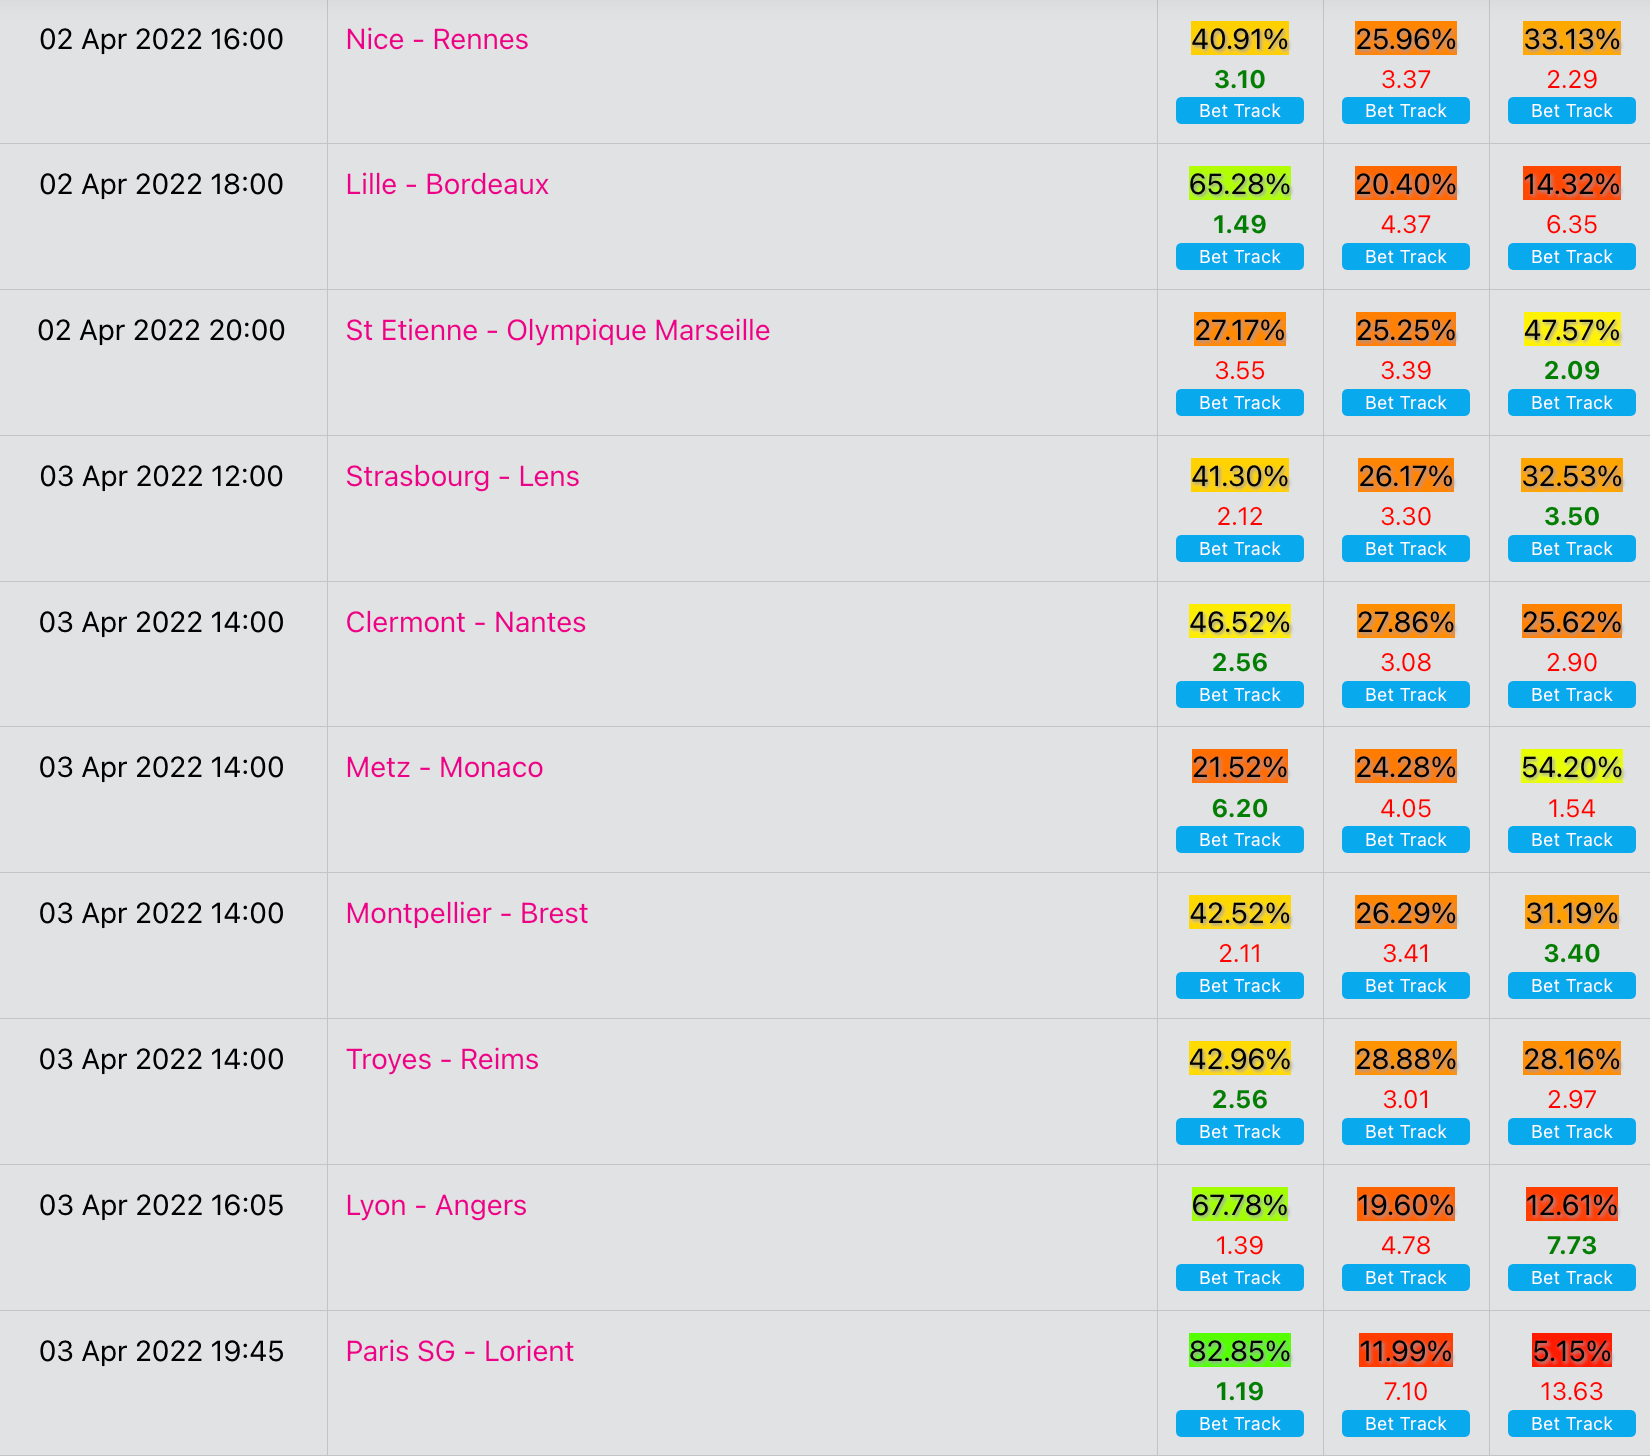Image resolution: width=1650 pixels, height=1456 pixels.
Task: Click Bet Track under Nice-Rennes 3.37 draw odds
Action: [1406, 111]
